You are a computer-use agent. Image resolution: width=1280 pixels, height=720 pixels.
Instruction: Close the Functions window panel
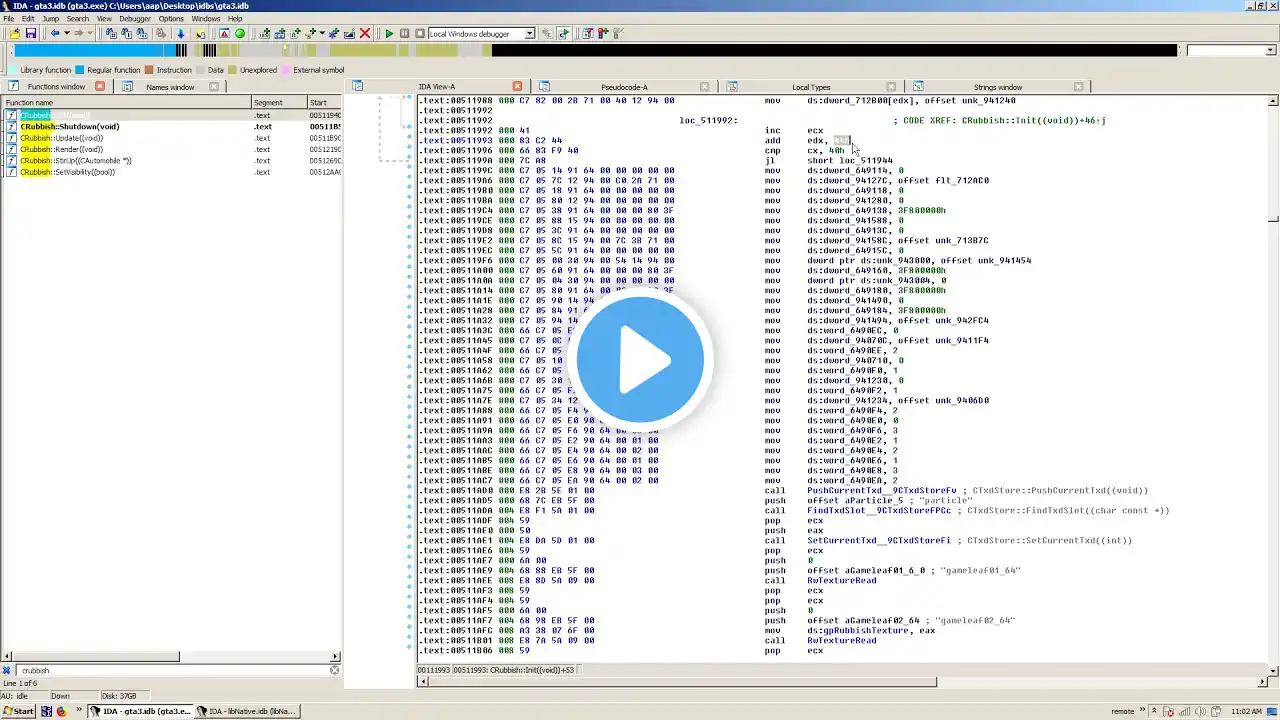pos(99,86)
